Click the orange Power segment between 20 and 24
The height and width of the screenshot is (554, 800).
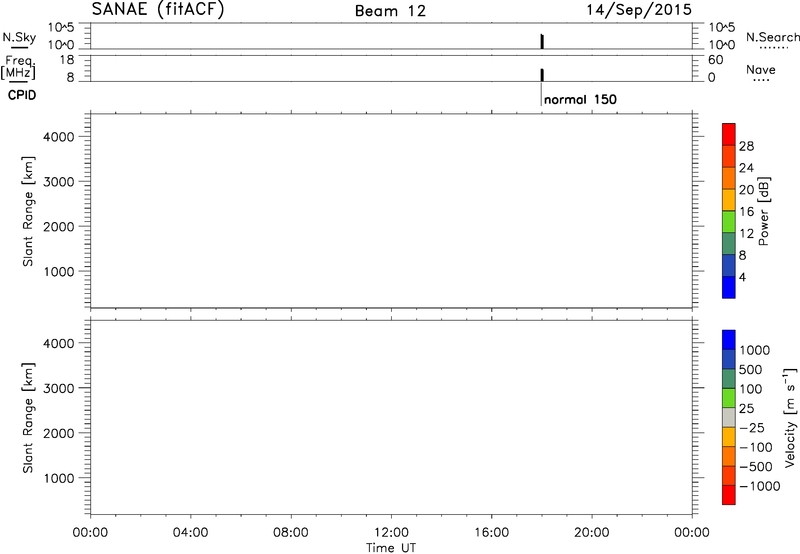pos(729,178)
